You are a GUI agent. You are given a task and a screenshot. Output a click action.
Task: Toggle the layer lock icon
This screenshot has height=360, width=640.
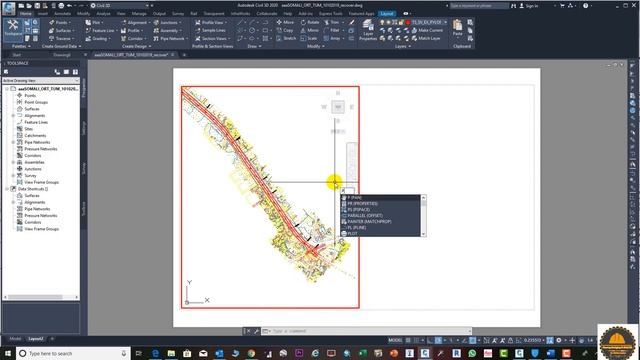coord(401,22)
